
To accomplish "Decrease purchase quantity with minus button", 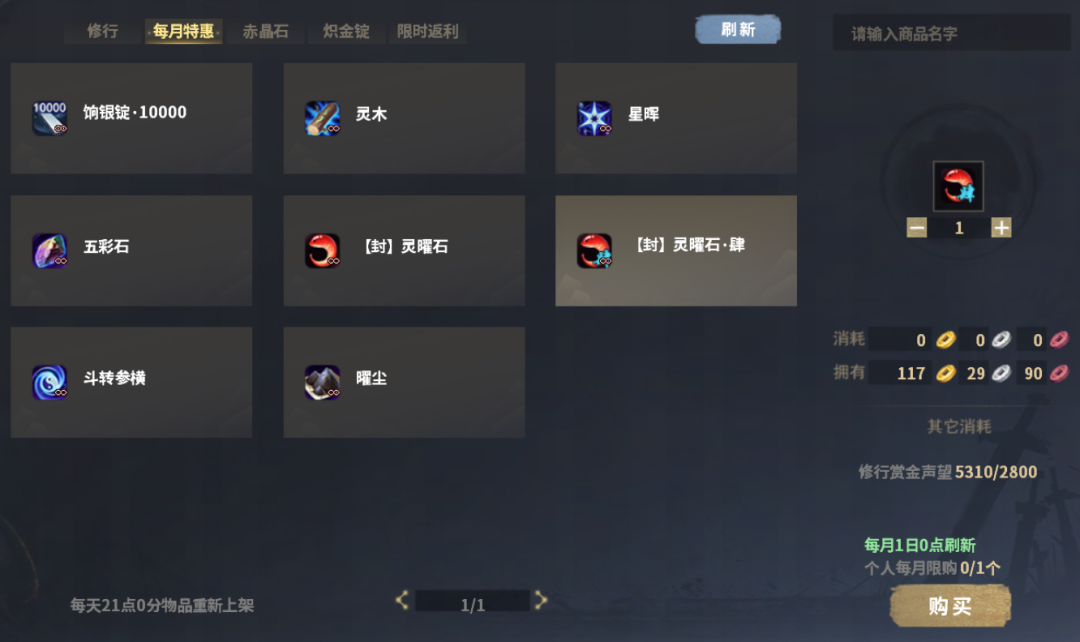I will pos(917,227).
